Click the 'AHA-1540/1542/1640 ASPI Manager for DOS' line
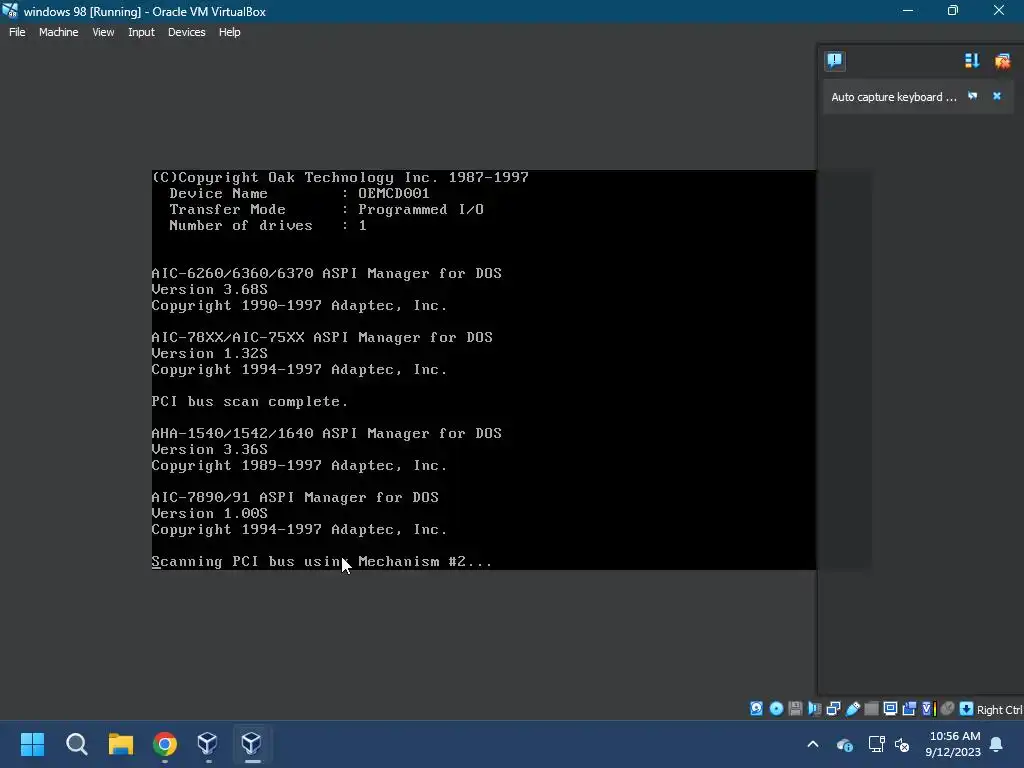Image resolution: width=1024 pixels, height=768 pixels. [327, 433]
